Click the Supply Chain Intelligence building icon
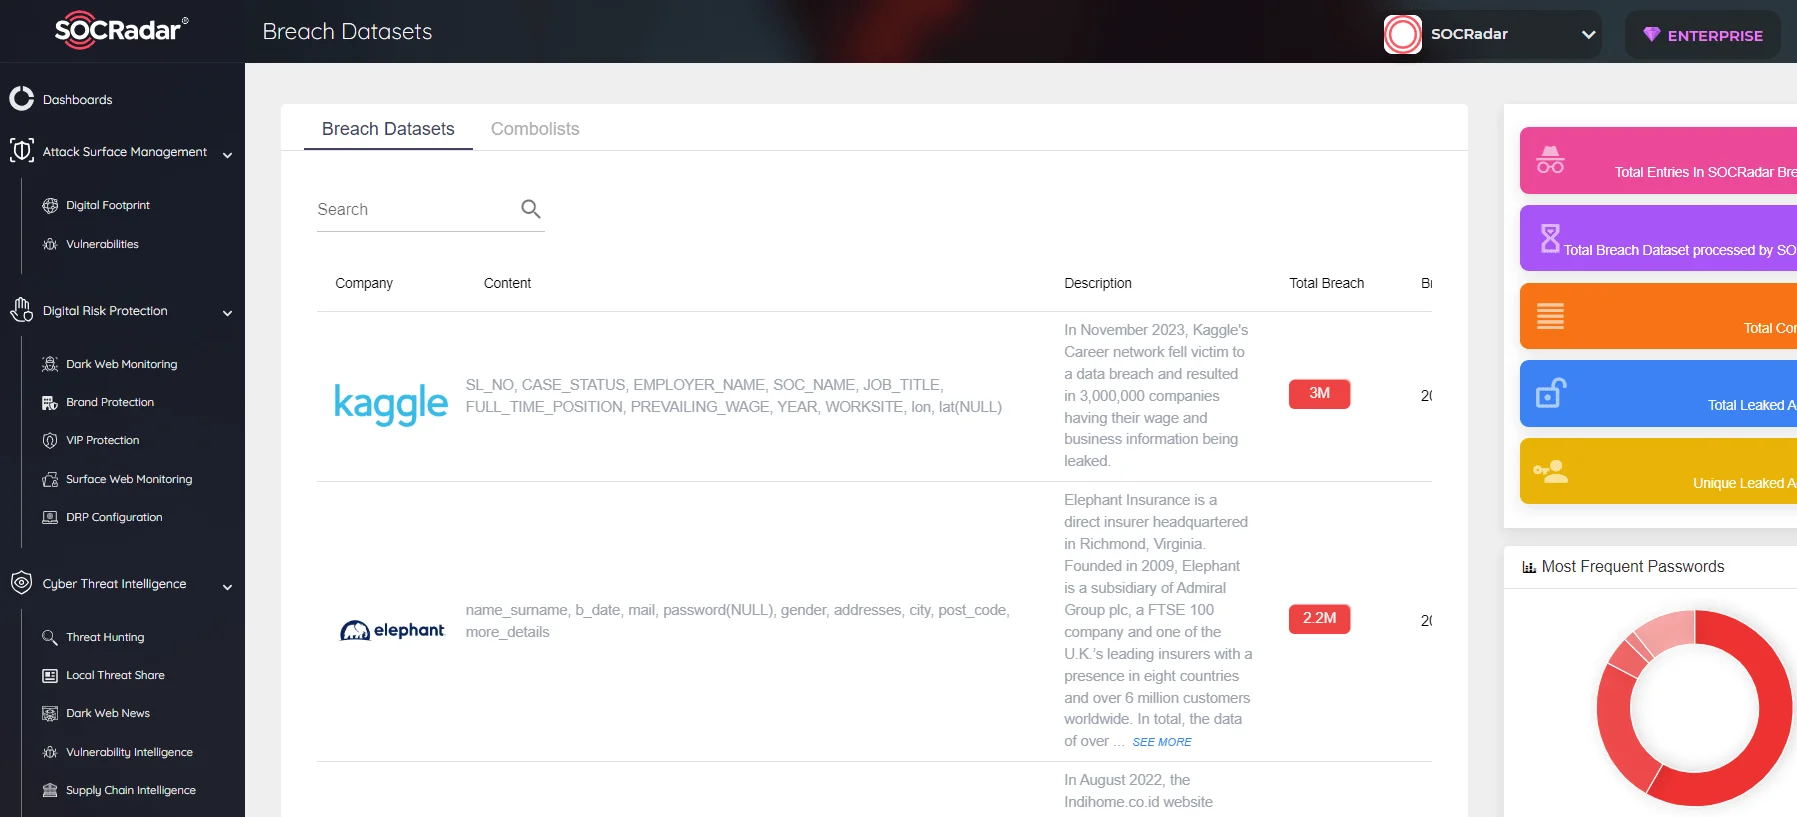The width and height of the screenshot is (1797, 817). tap(50, 790)
